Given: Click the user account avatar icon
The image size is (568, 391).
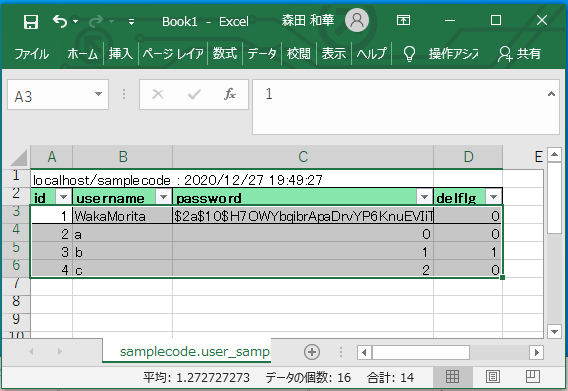Looking at the screenshot, I should tap(357, 20).
